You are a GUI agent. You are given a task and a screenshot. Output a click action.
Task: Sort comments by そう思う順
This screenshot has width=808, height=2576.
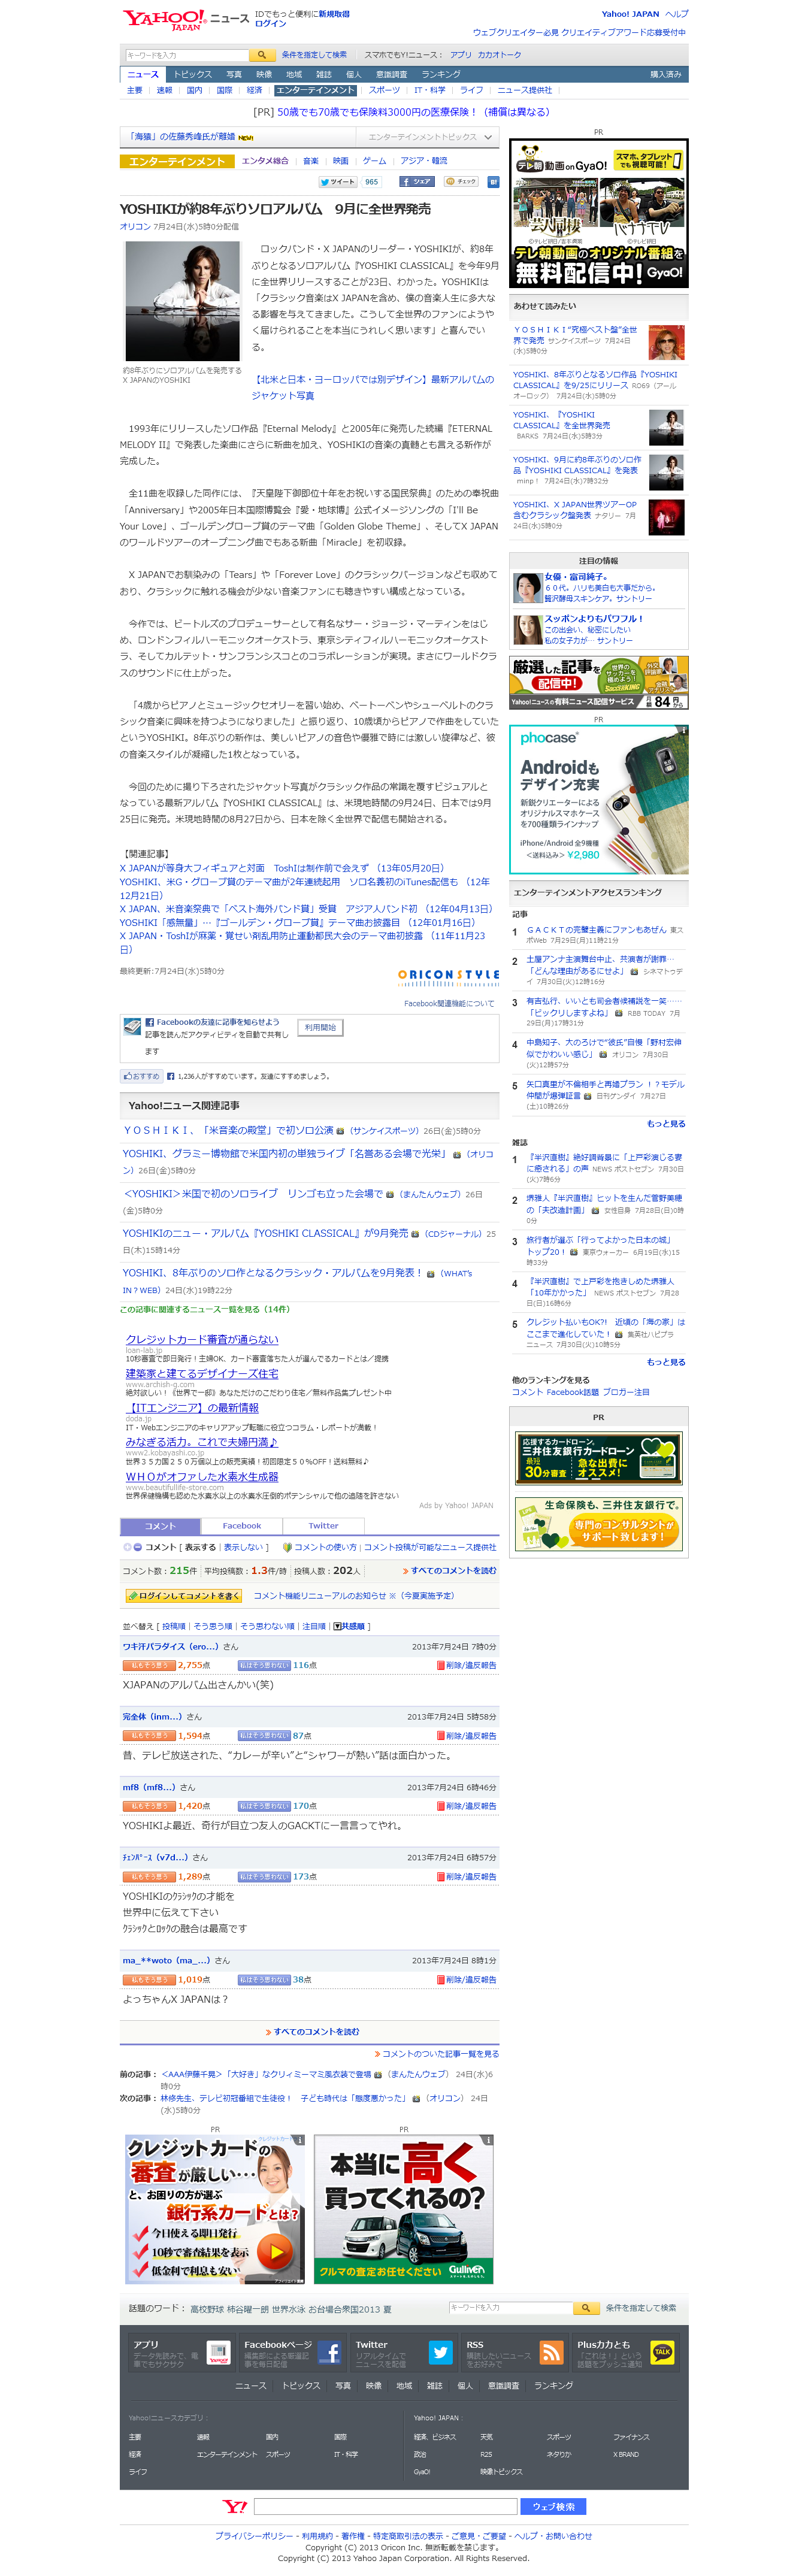point(212,1626)
